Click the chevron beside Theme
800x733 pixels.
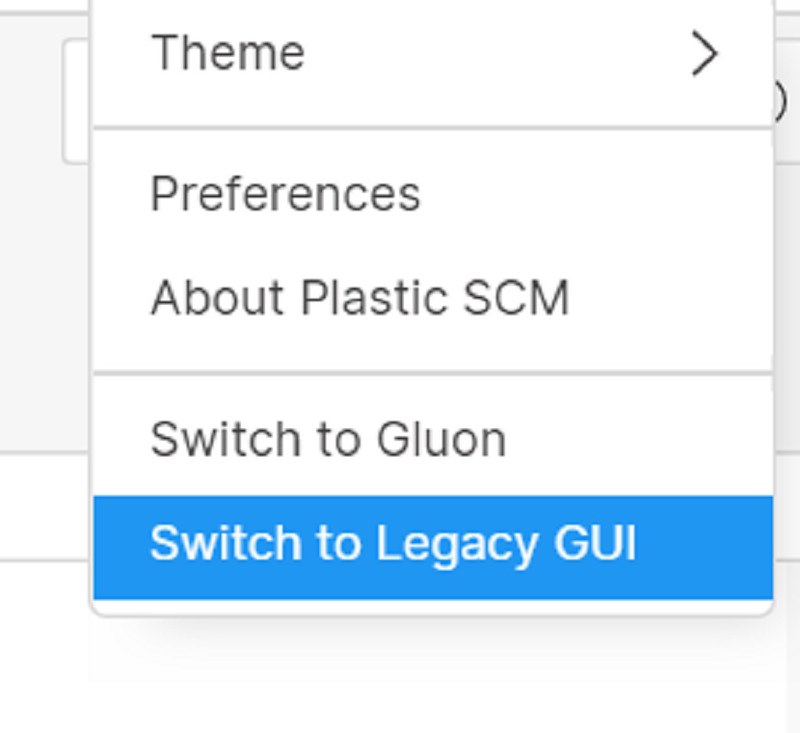(x=704, y=54)
